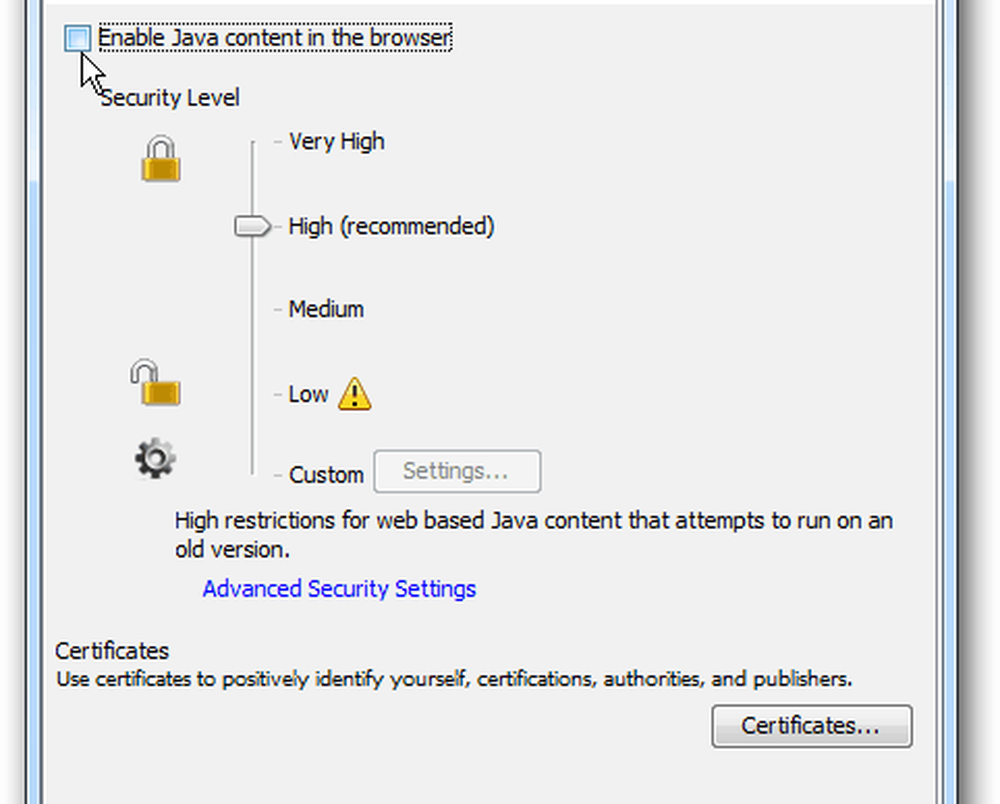Click the 'Use certificates to positively identify' text
This screenshot has width=1000, height=804.
coord(453,680)
